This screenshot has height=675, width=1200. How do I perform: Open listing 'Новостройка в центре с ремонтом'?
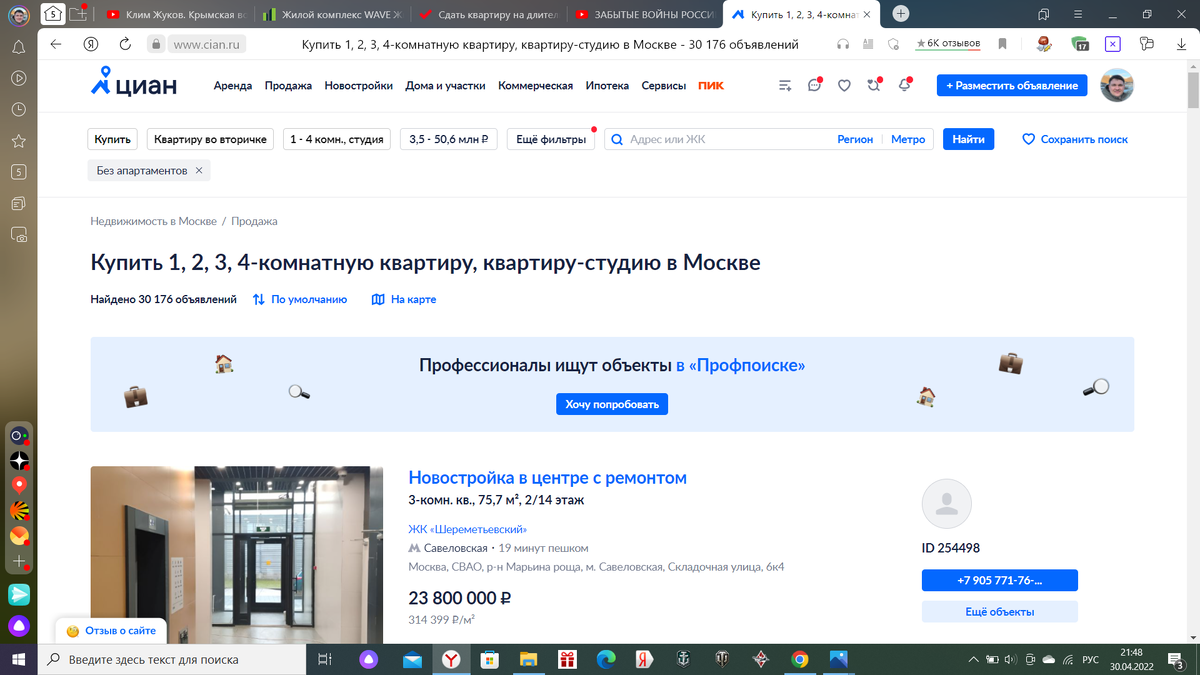coord(547,478)
